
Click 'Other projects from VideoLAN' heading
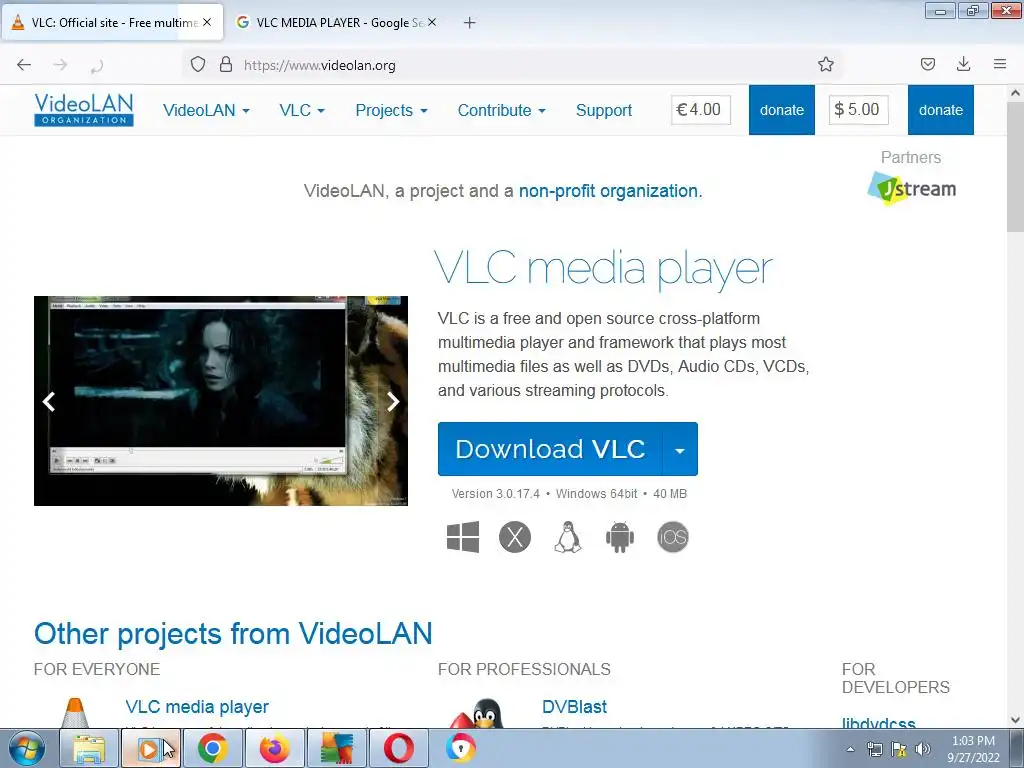pos(233,633)
